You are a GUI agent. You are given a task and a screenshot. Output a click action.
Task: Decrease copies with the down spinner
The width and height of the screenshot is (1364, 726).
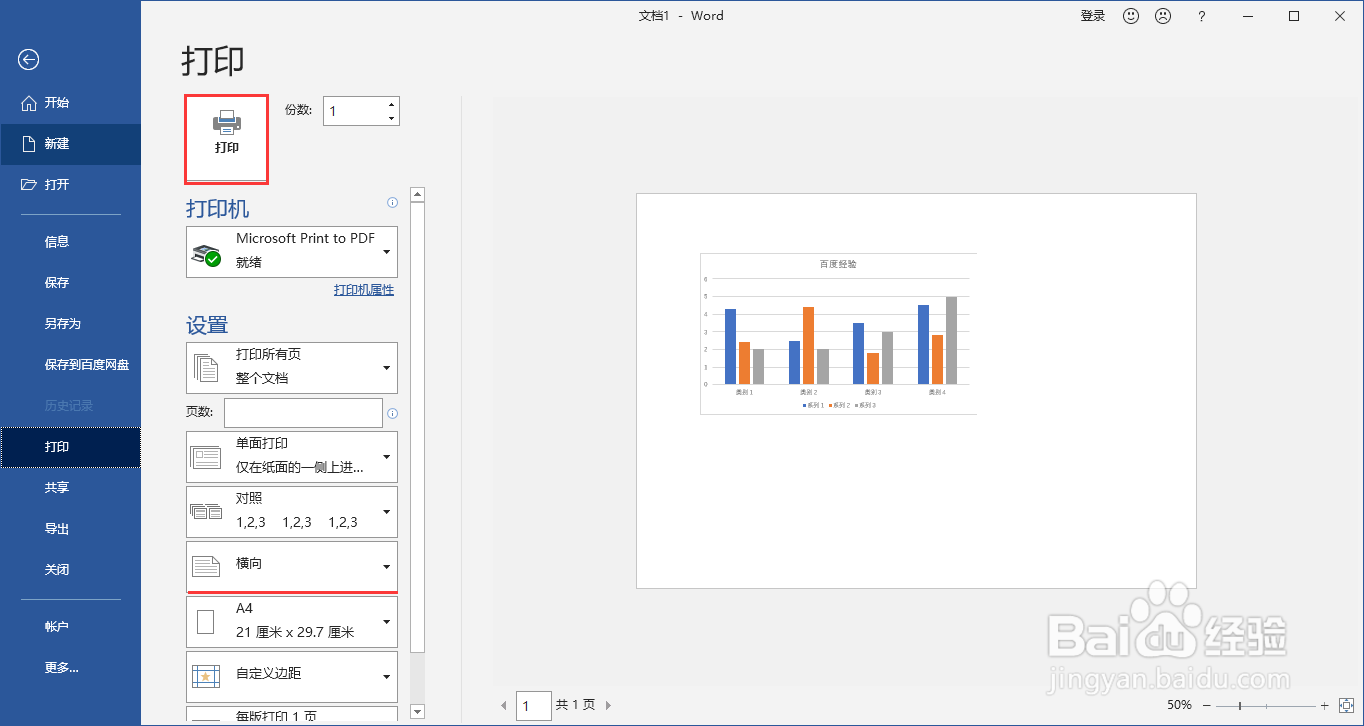coord(391,118)
